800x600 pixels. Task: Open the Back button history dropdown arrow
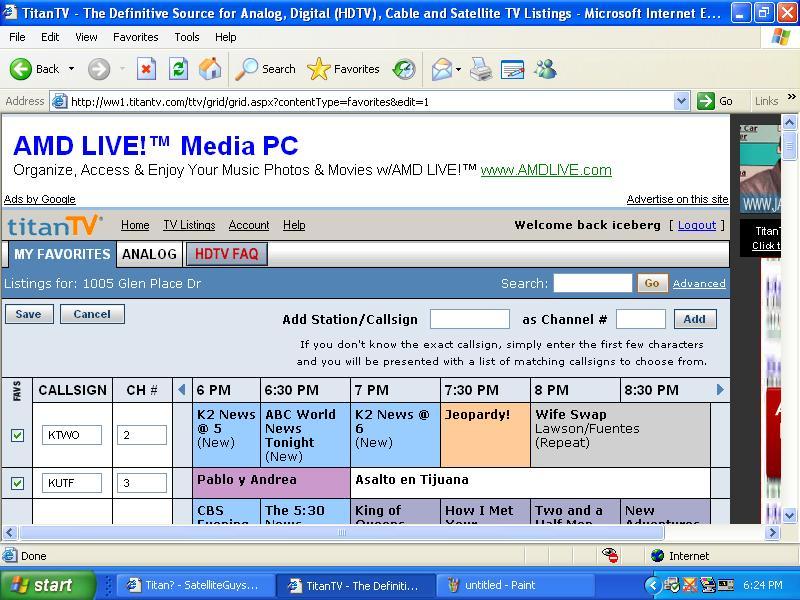pyautogui.click(x=71, y=69)
